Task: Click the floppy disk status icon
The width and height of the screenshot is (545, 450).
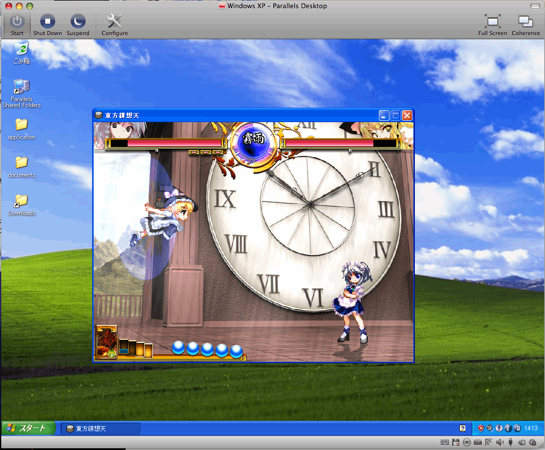Action: pyautogui.click(x=456, y=442)
